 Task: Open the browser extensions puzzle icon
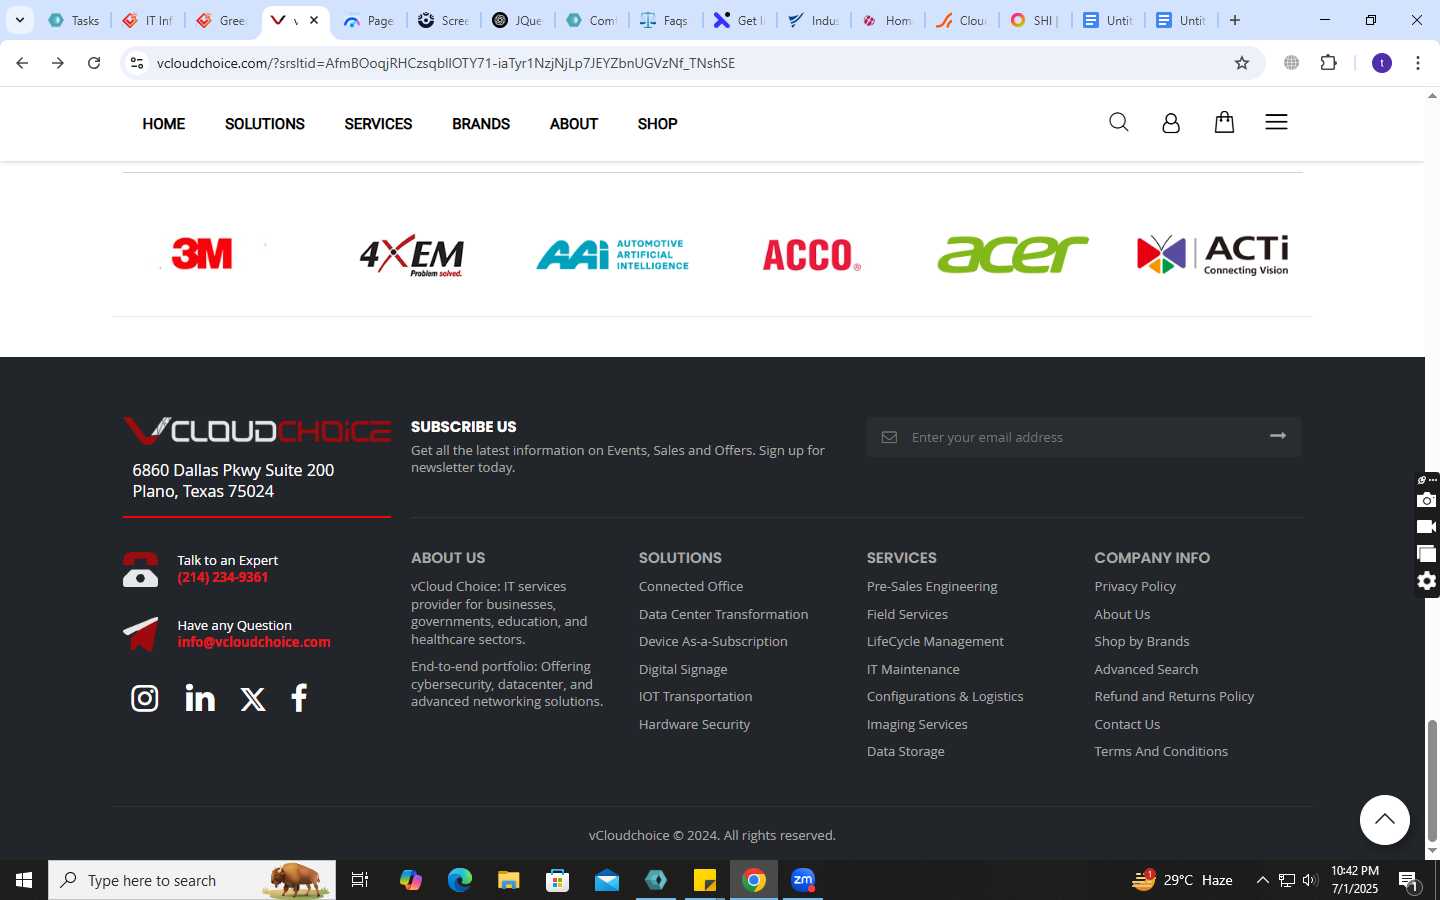coord(1328,63)
